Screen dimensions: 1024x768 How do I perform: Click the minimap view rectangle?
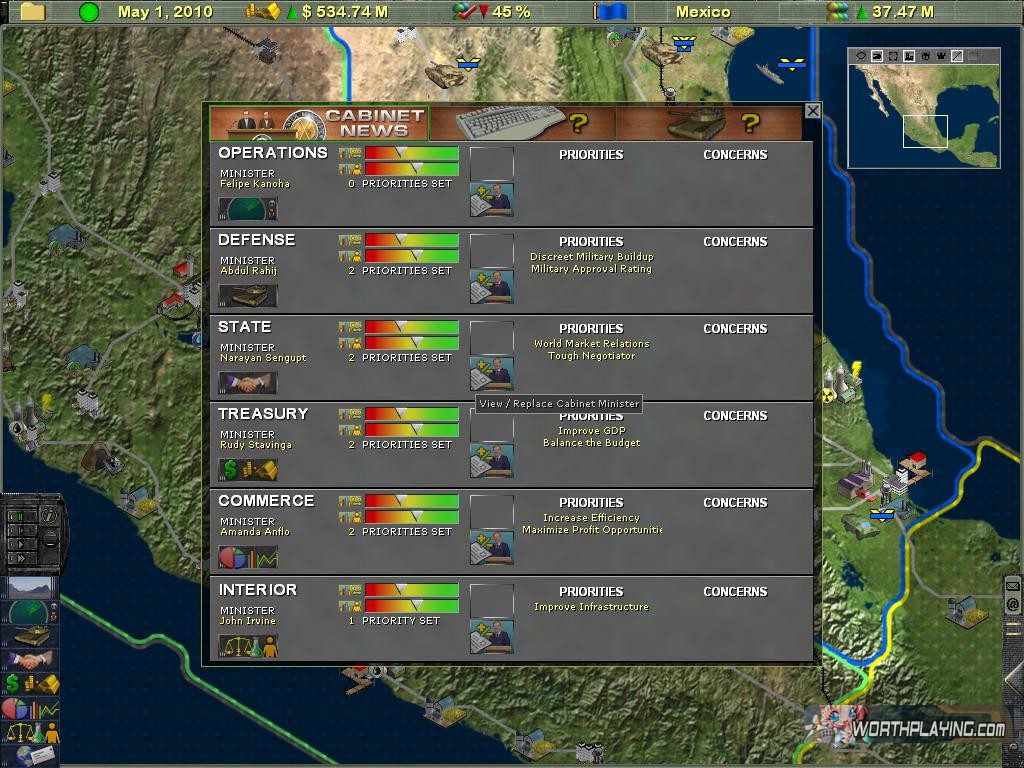click(925, 132)
